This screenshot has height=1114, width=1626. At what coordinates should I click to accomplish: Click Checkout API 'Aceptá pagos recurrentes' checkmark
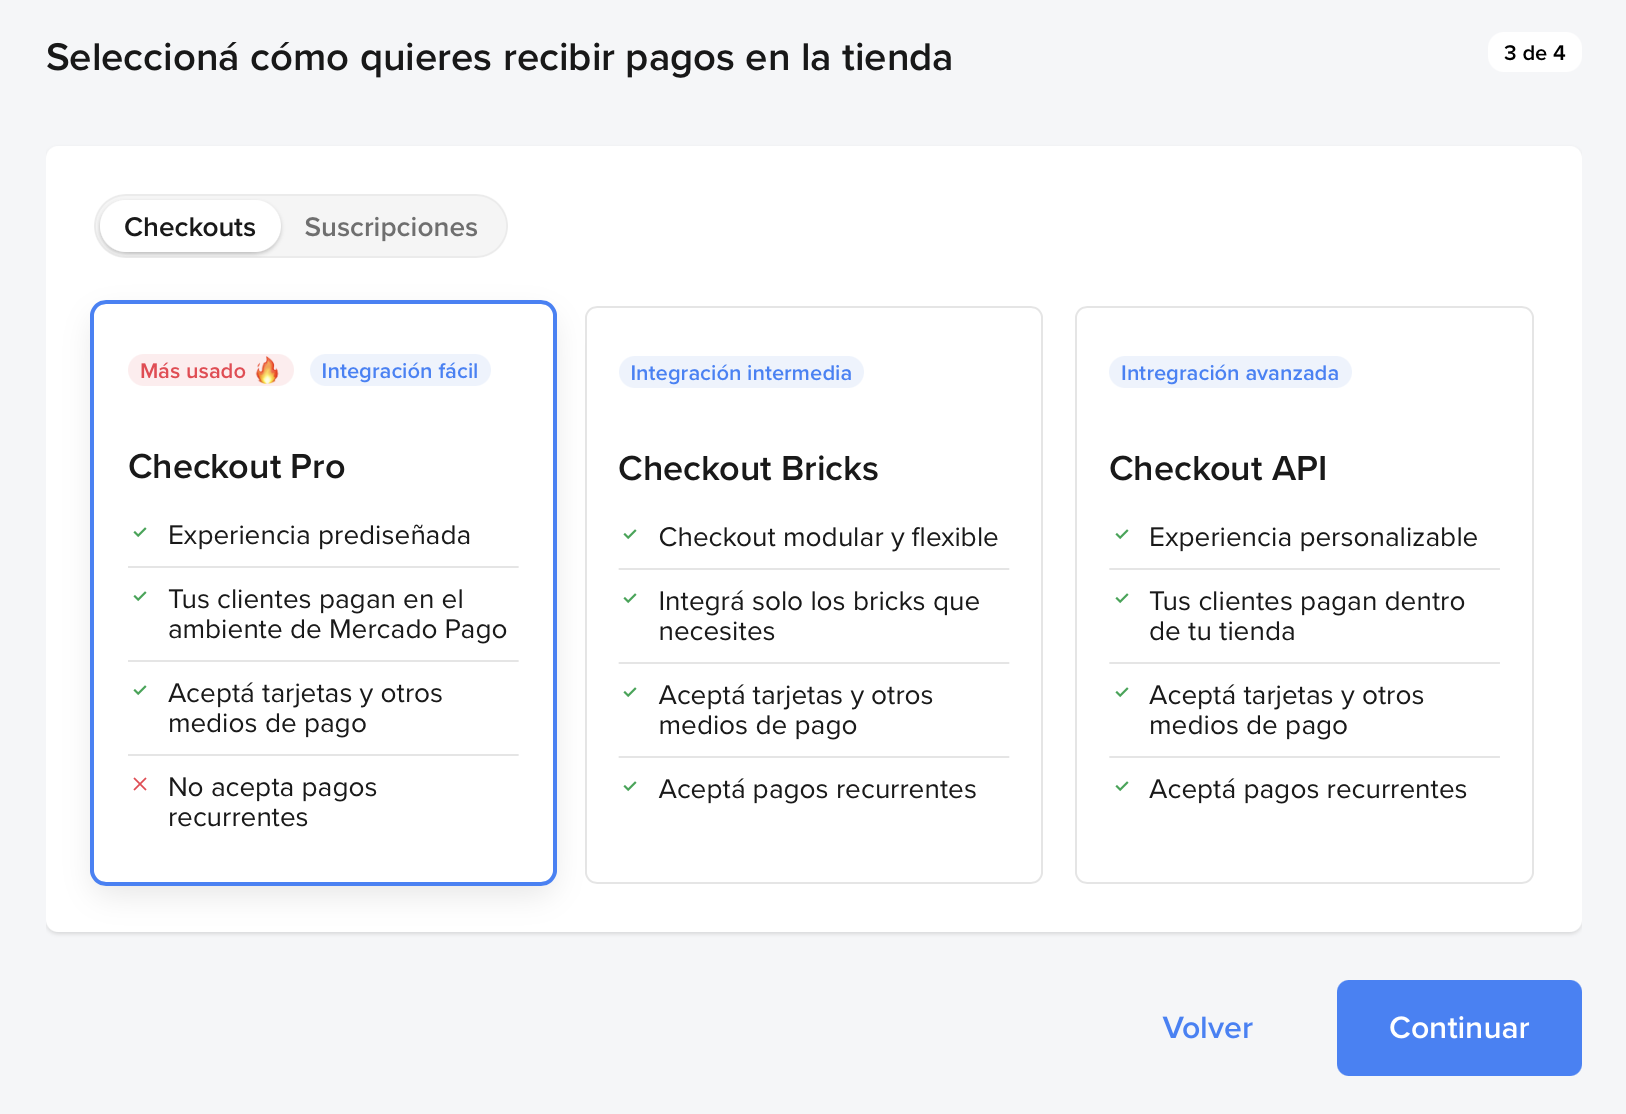coord(1122,787)
